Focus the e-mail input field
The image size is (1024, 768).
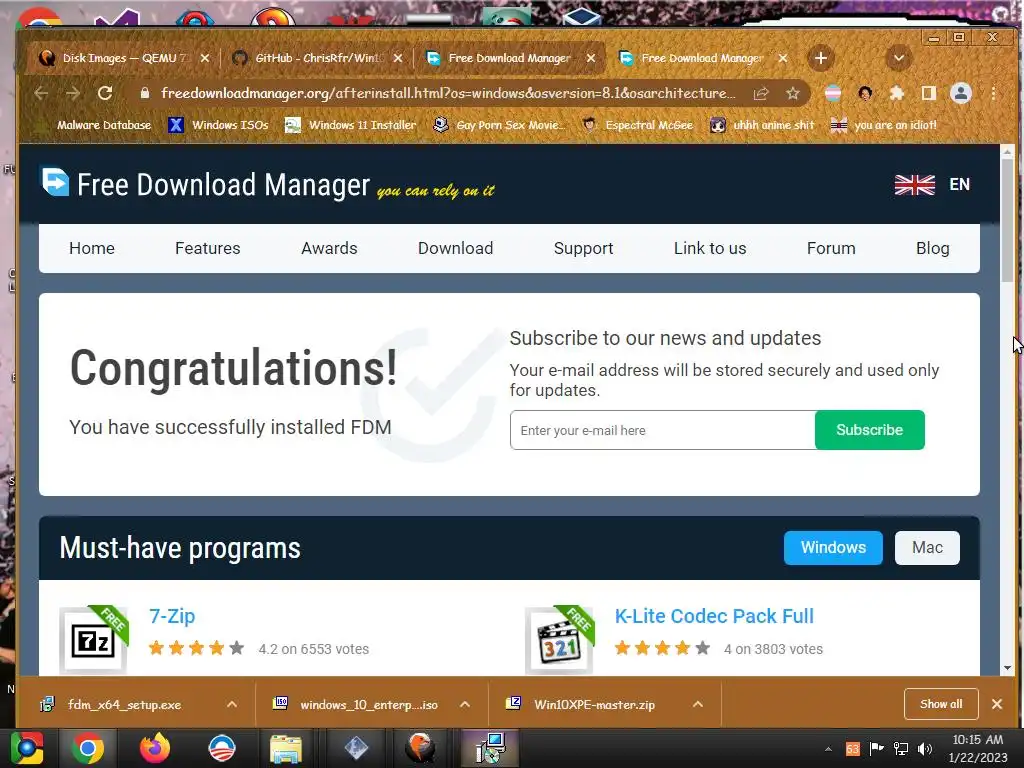(663, 430)
